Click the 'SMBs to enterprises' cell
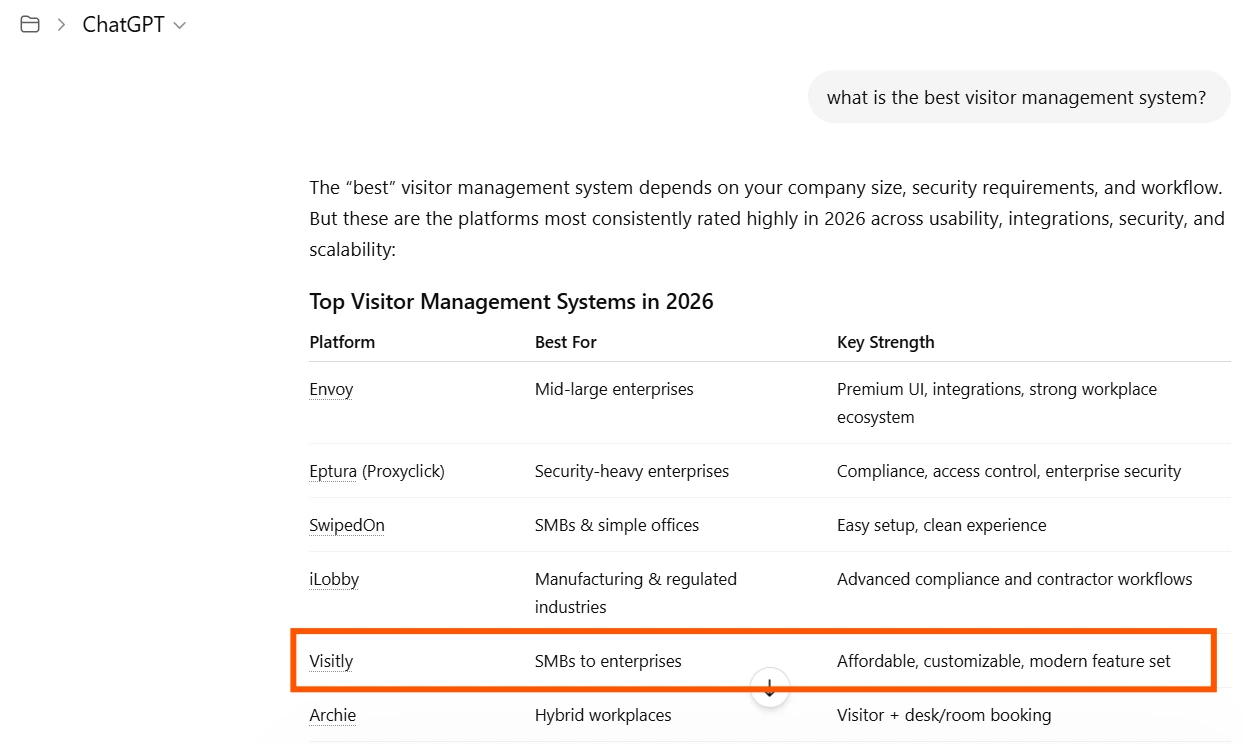Screen dimensions: 1243x745 pyautogui.click(x=608, y=661)
